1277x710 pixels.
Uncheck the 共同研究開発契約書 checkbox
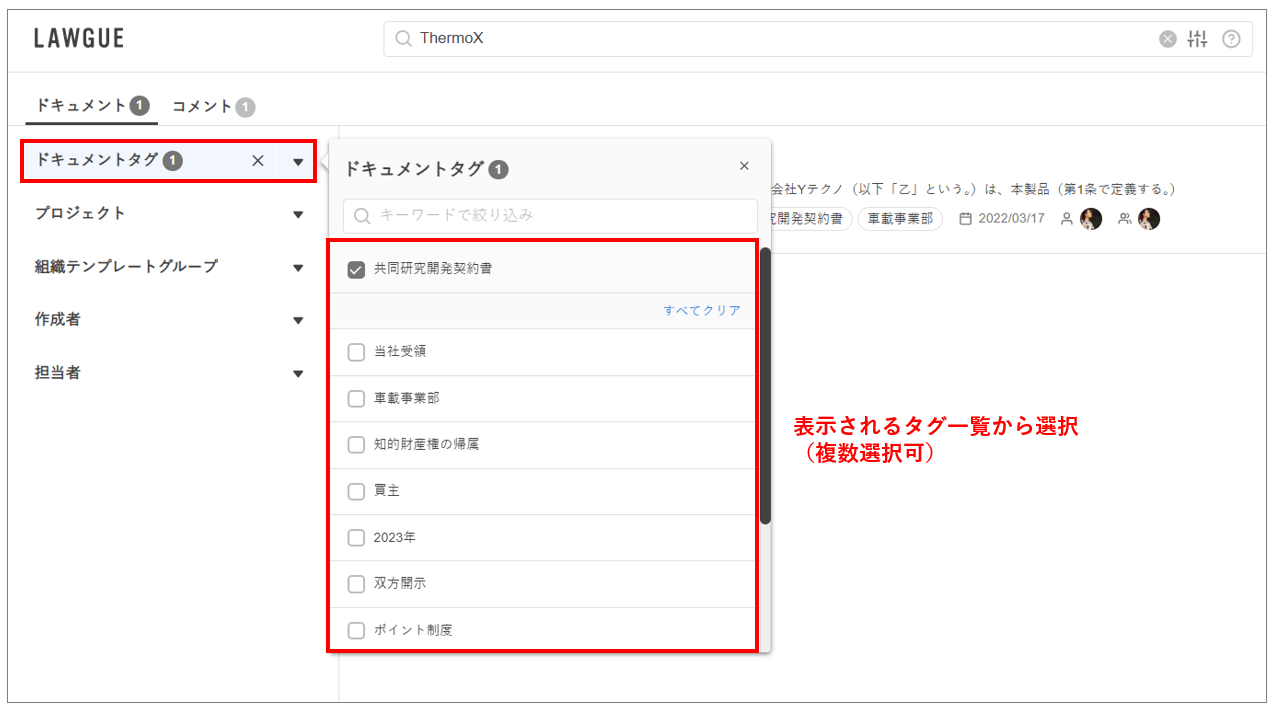point(356,270)
